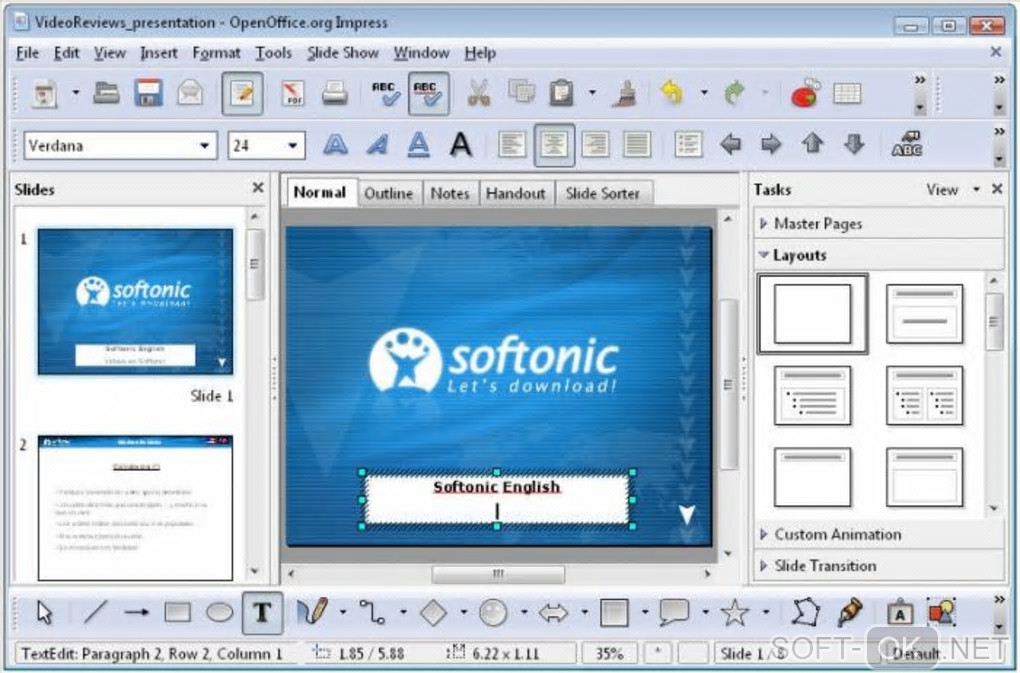Screen dimensions: 1020x673
Task: Click the Select arrow tool
Action: point(44,613)
